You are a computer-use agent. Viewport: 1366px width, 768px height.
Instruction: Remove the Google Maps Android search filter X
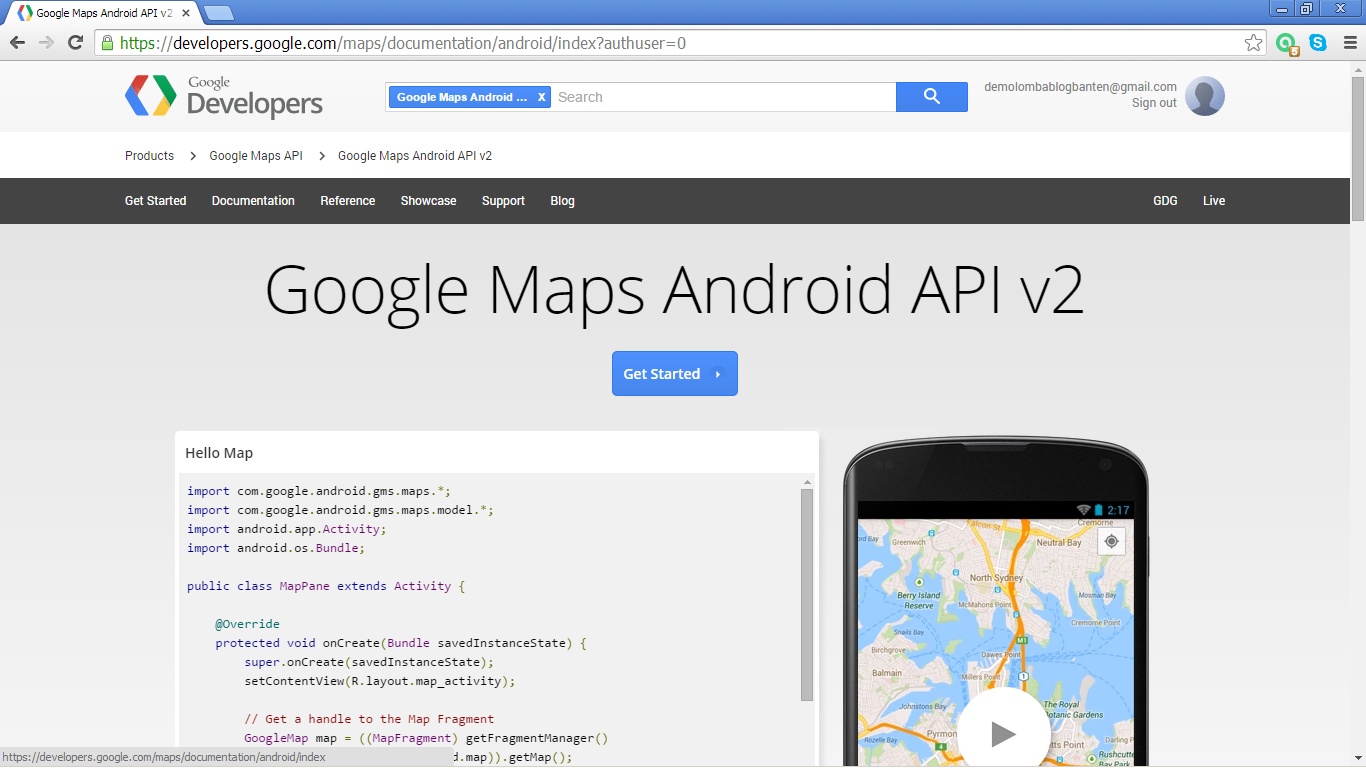tap(542, 97)
